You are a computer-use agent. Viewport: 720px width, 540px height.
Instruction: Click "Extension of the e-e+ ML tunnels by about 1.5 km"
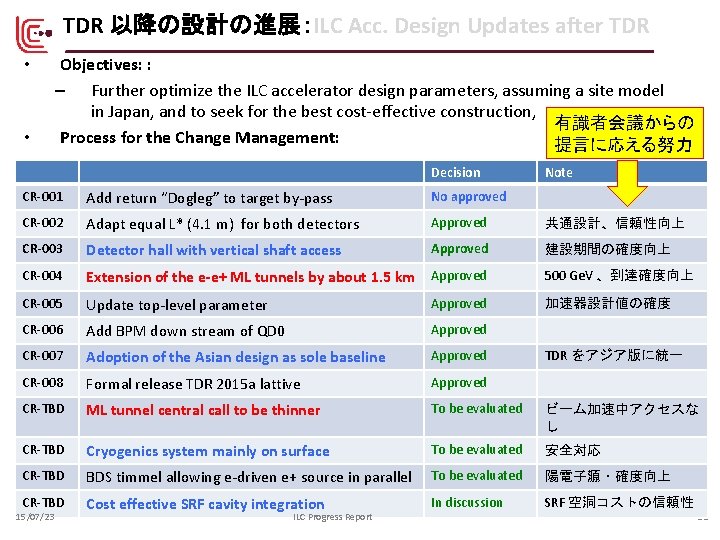point(250,277)
